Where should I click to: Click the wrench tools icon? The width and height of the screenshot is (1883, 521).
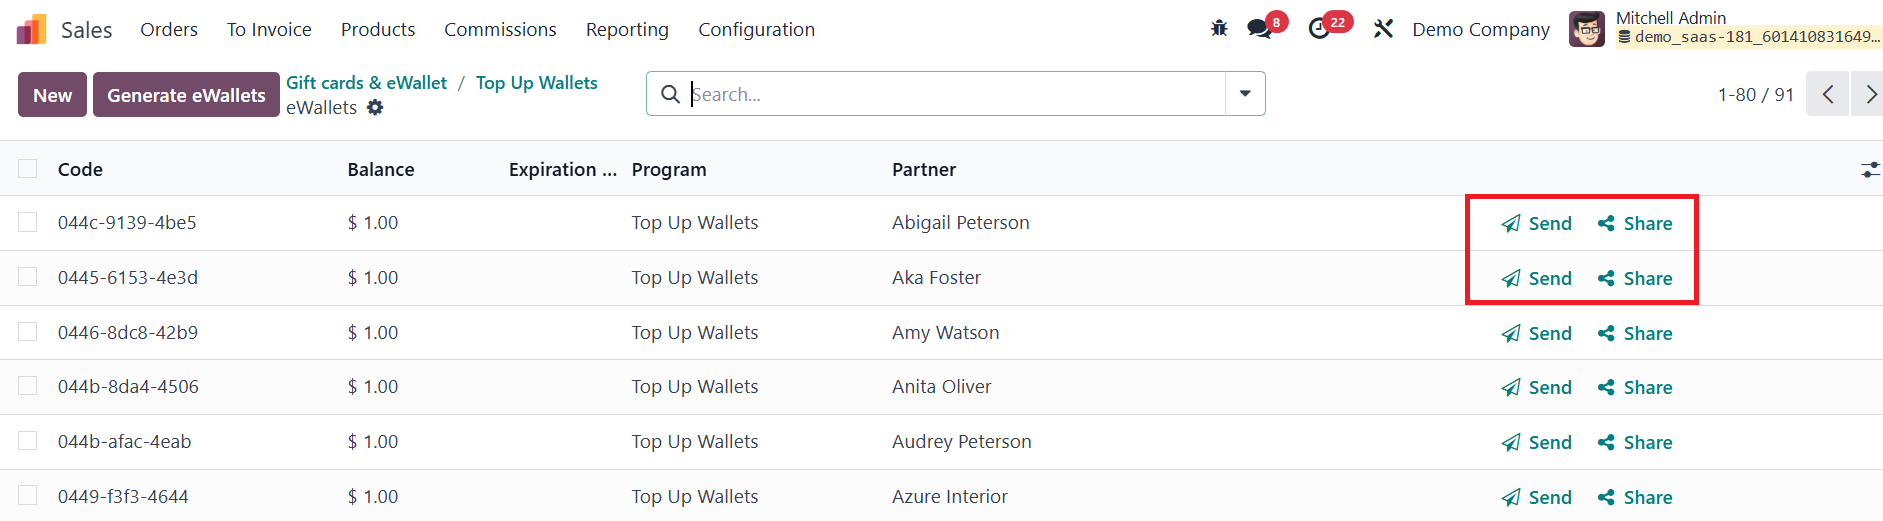click(1383, 29)
